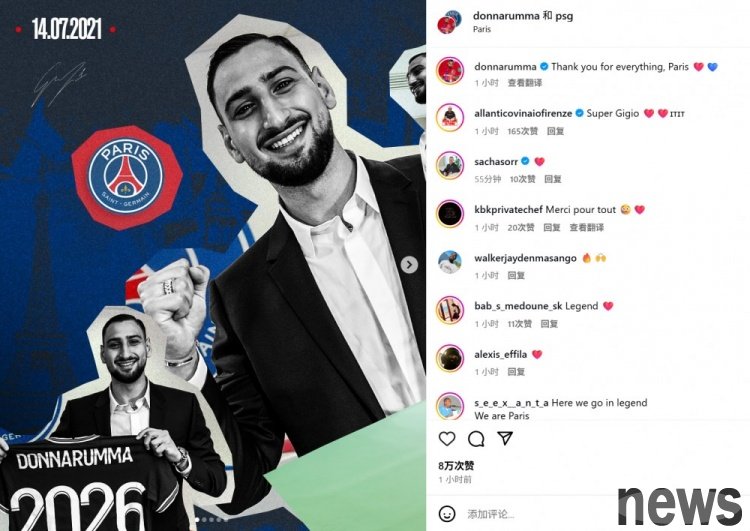View the allanticovinaiofirenze profile picture
This screenshot has width=750, height=531.
click(450, 117)
